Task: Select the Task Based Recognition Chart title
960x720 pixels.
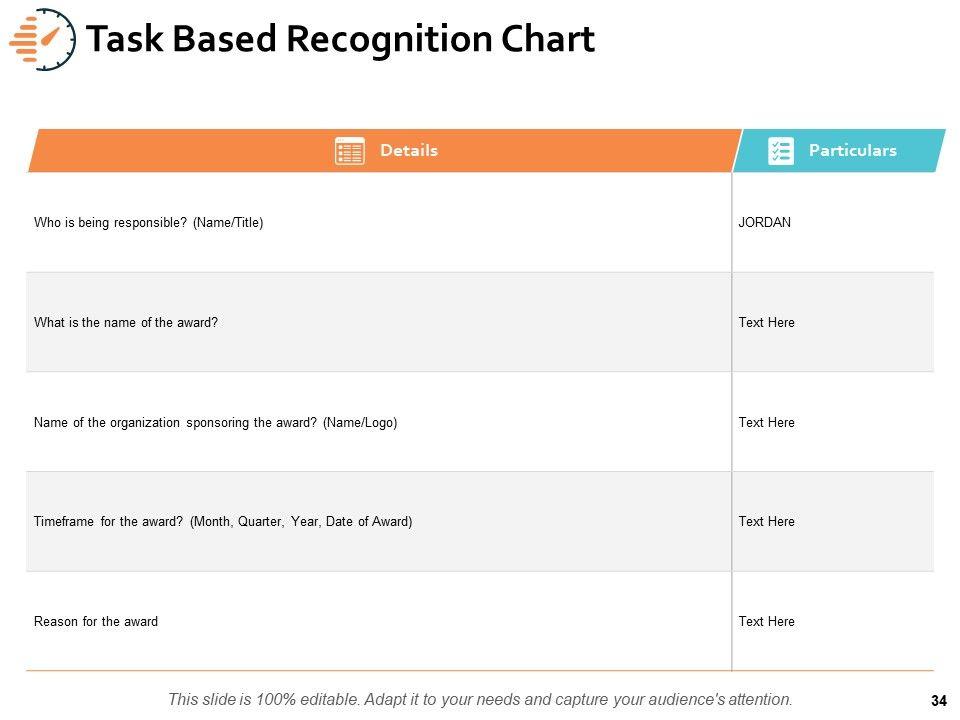Action: pyautogui.click(x=340, y=39)
